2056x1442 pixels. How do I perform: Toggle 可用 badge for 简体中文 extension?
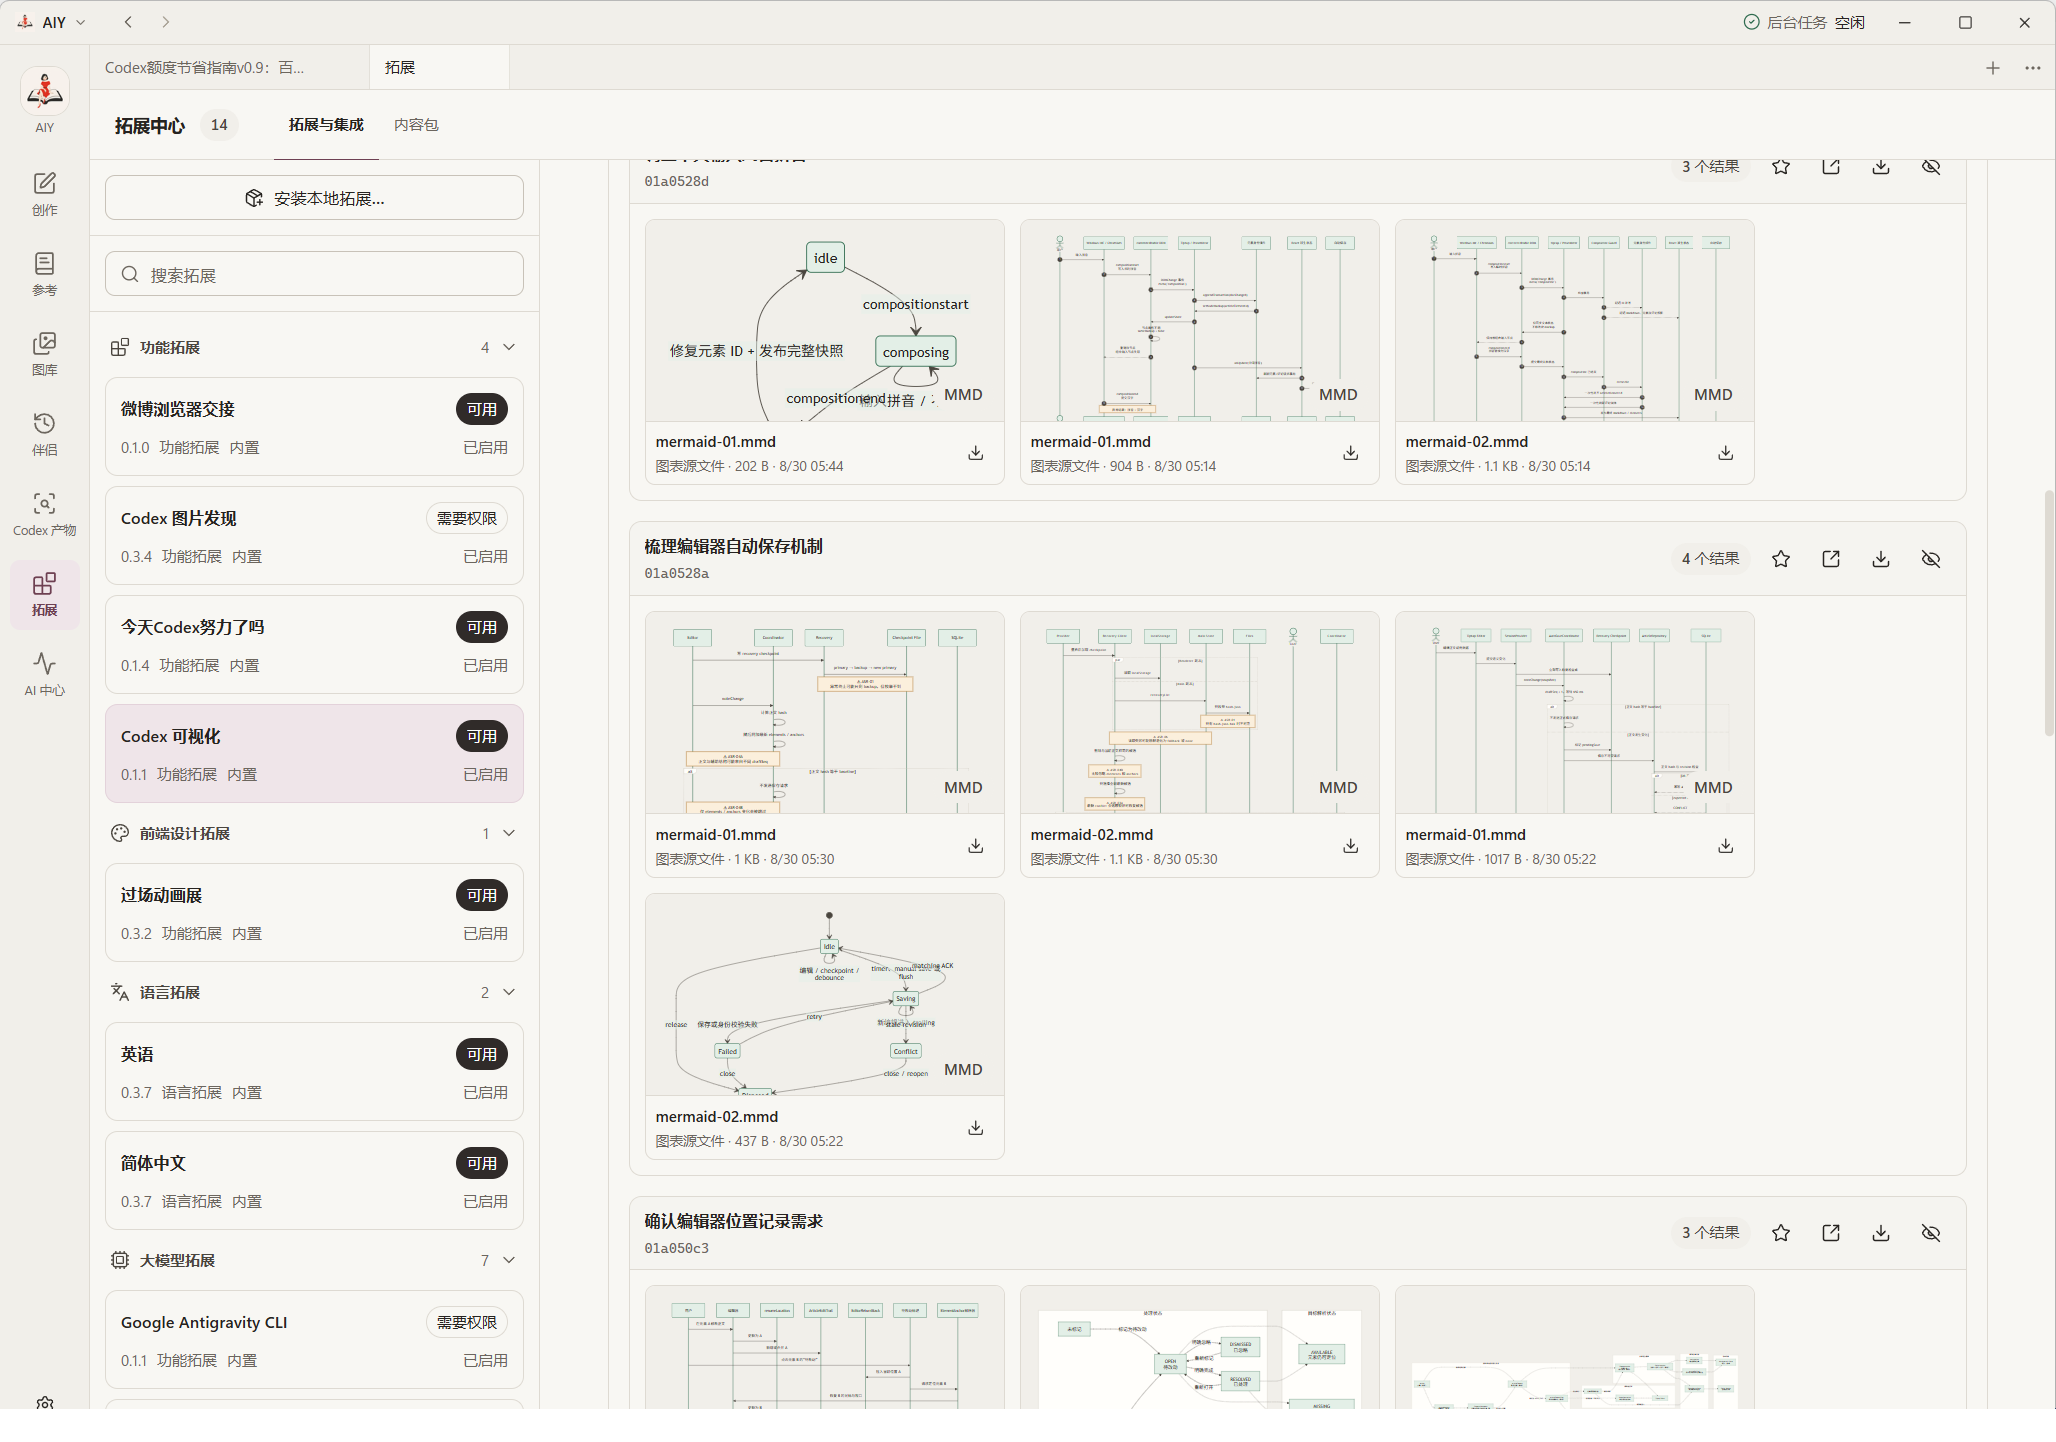point(482,1163)
